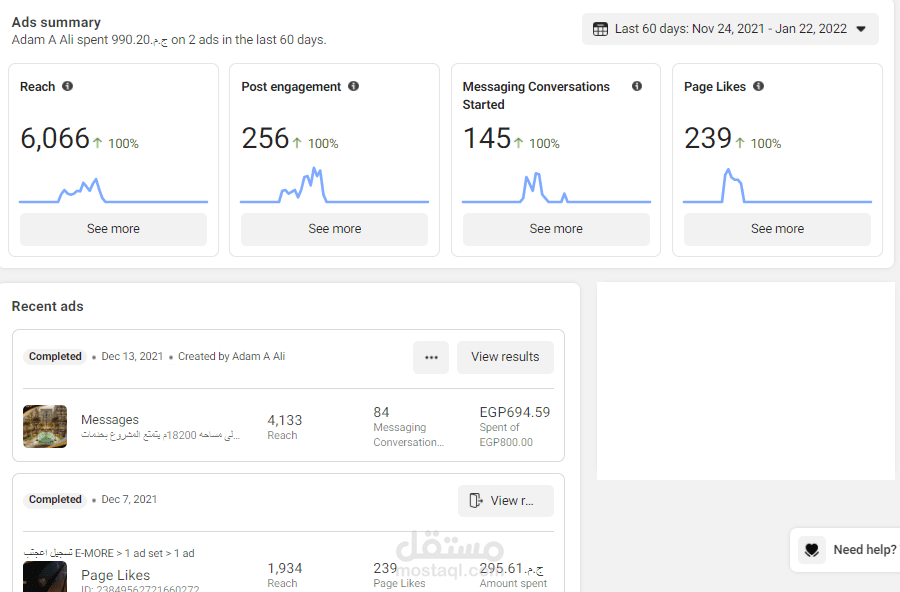The height and width of the screenshot is (592, 900).
Task: Click the Messaging Conversations value 145
Action: pos(487,138)
